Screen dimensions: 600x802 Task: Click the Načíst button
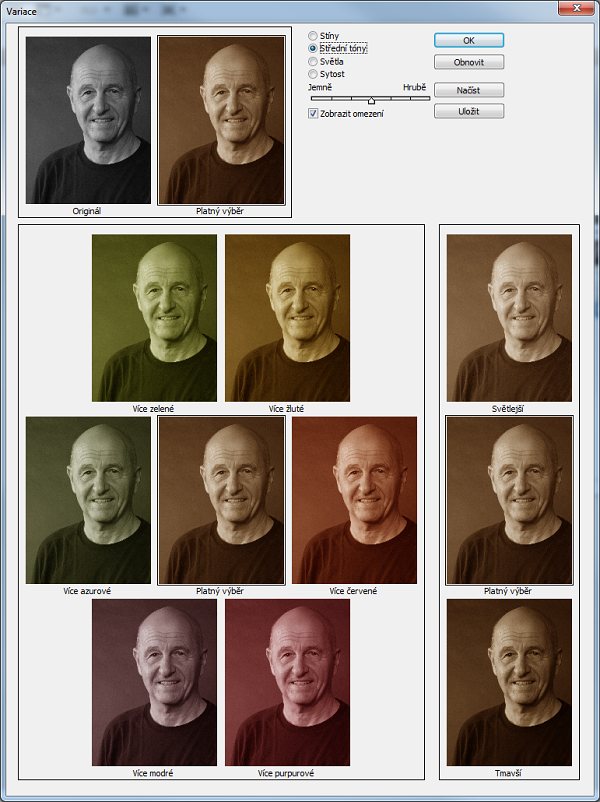point(468,90)
